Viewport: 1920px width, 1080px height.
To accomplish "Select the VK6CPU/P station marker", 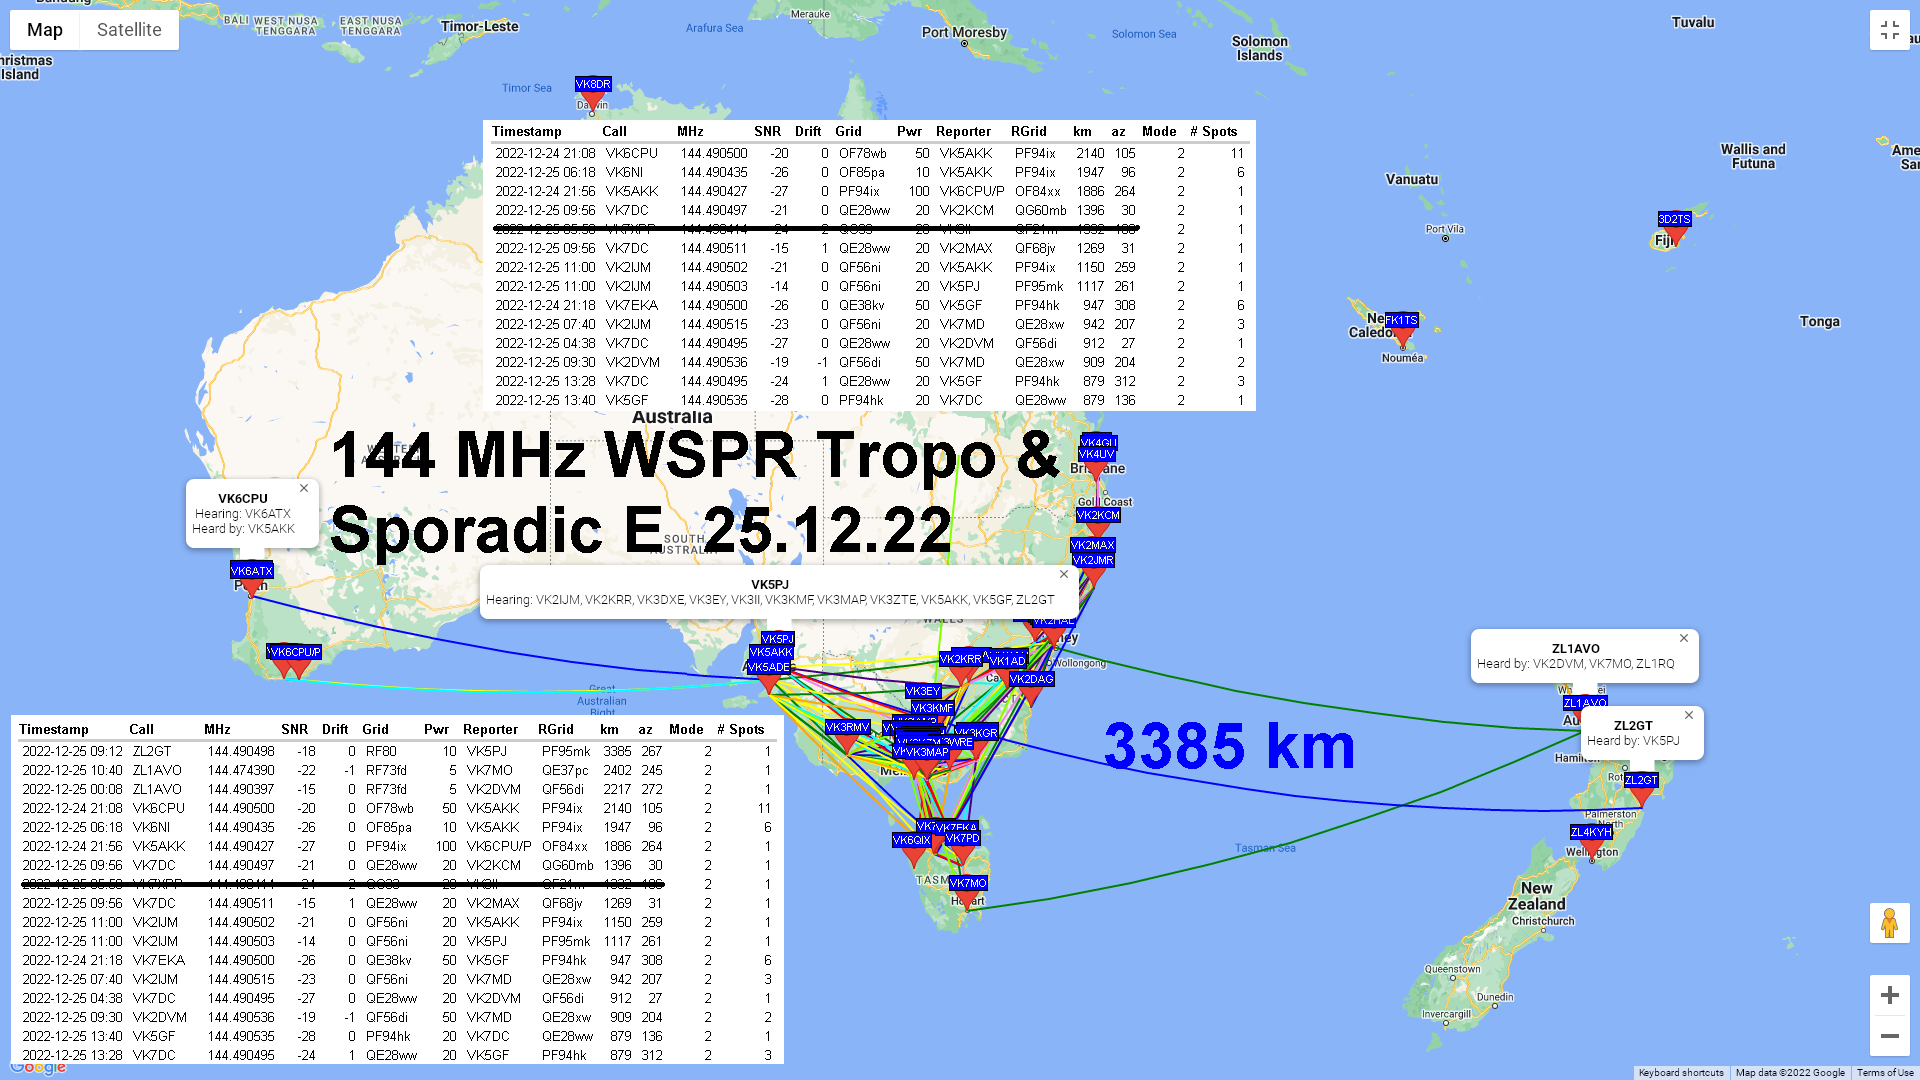I will pyautogui.click(x=295, y=652).
